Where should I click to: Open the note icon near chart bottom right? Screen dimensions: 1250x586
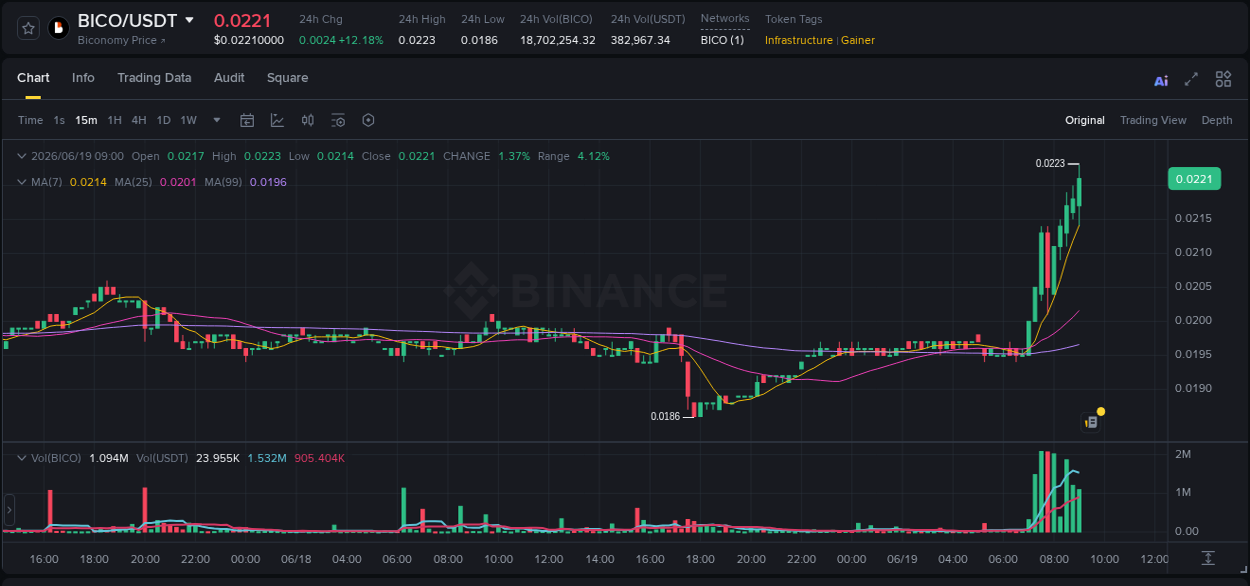(1091, 423)
